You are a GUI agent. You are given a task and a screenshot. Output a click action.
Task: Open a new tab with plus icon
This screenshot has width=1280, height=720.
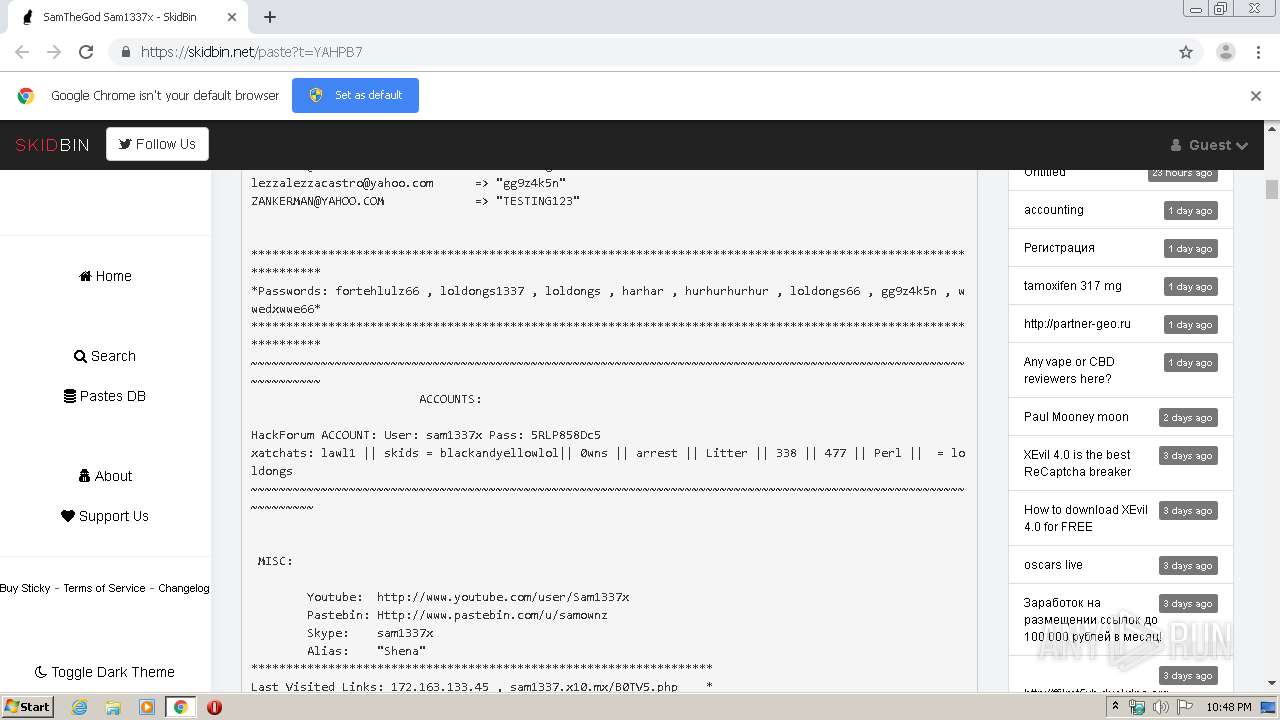coord(270,17)
